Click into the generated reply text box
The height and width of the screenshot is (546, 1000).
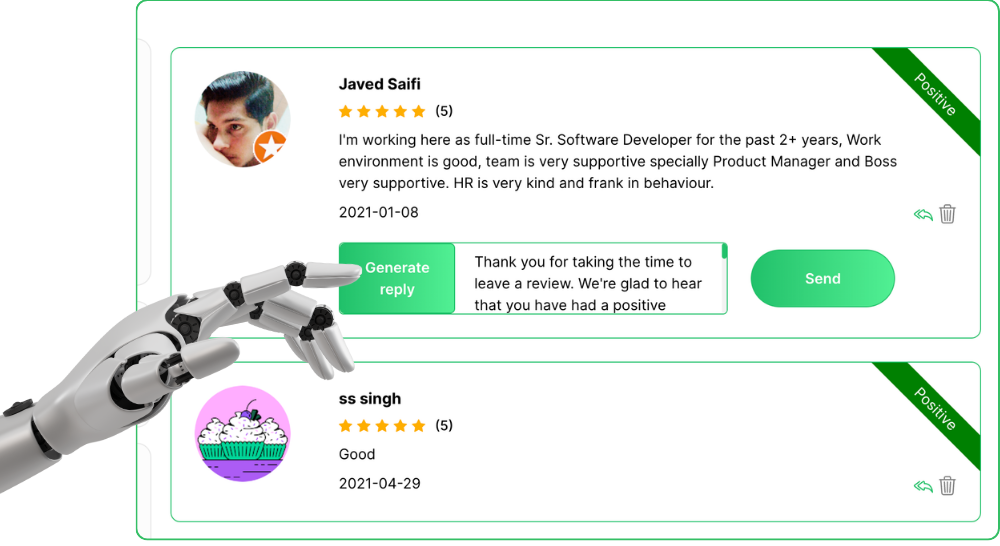coord(588,278)
